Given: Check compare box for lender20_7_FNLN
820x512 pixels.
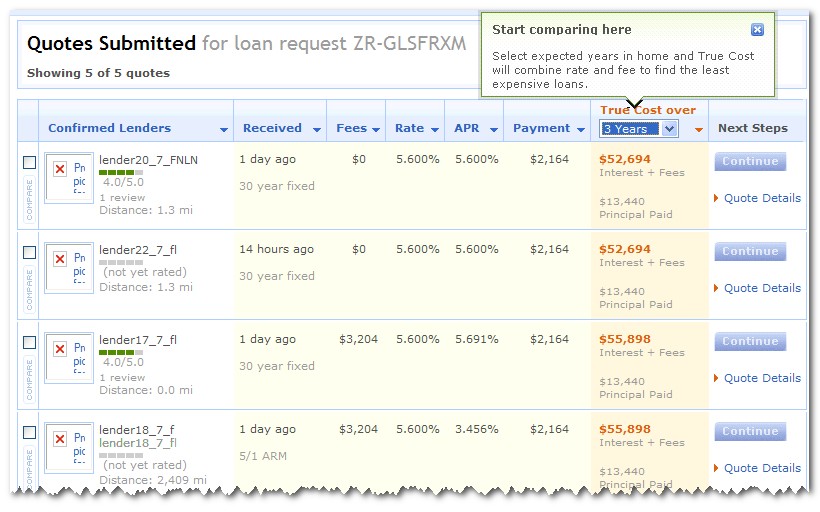Looking at the screenshot, I should [x=30, y=162].
